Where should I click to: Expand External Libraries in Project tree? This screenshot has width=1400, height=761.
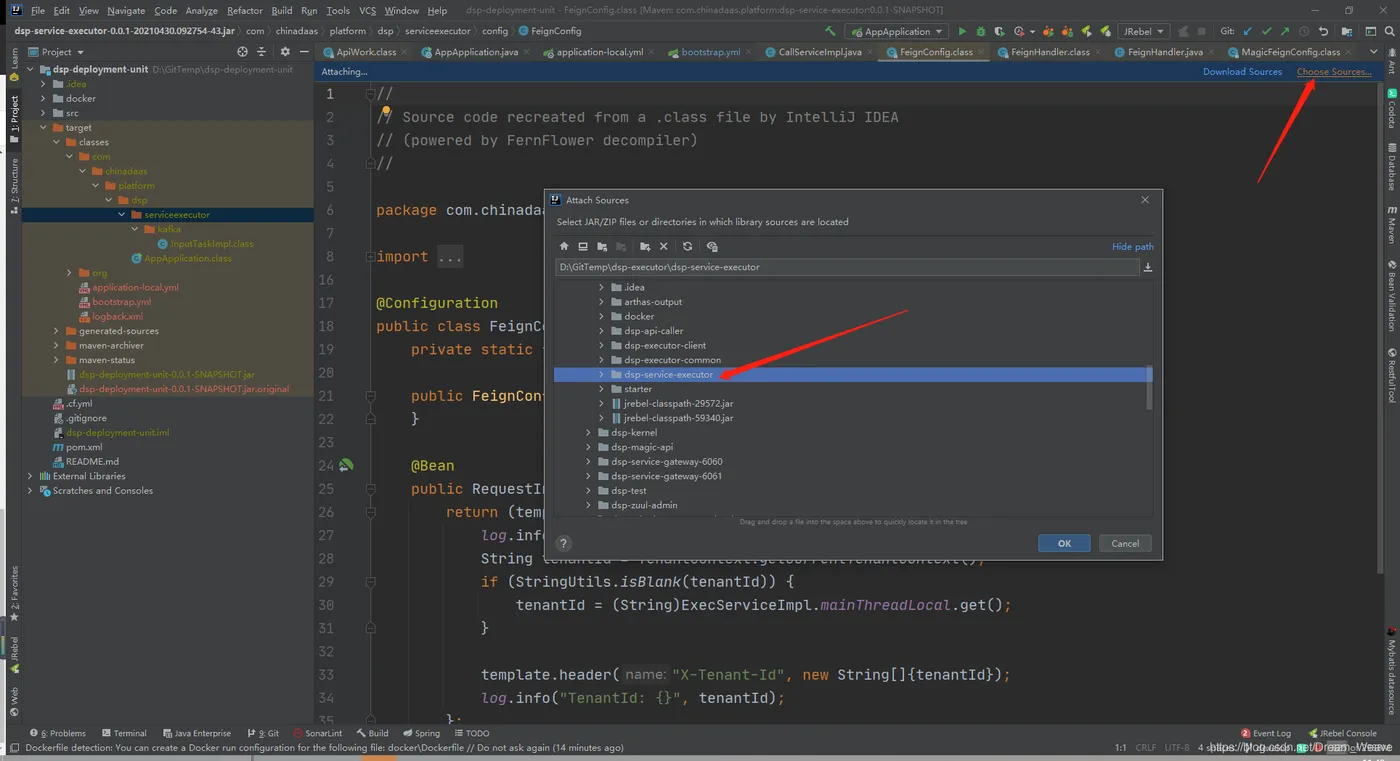tap(30, 476)
